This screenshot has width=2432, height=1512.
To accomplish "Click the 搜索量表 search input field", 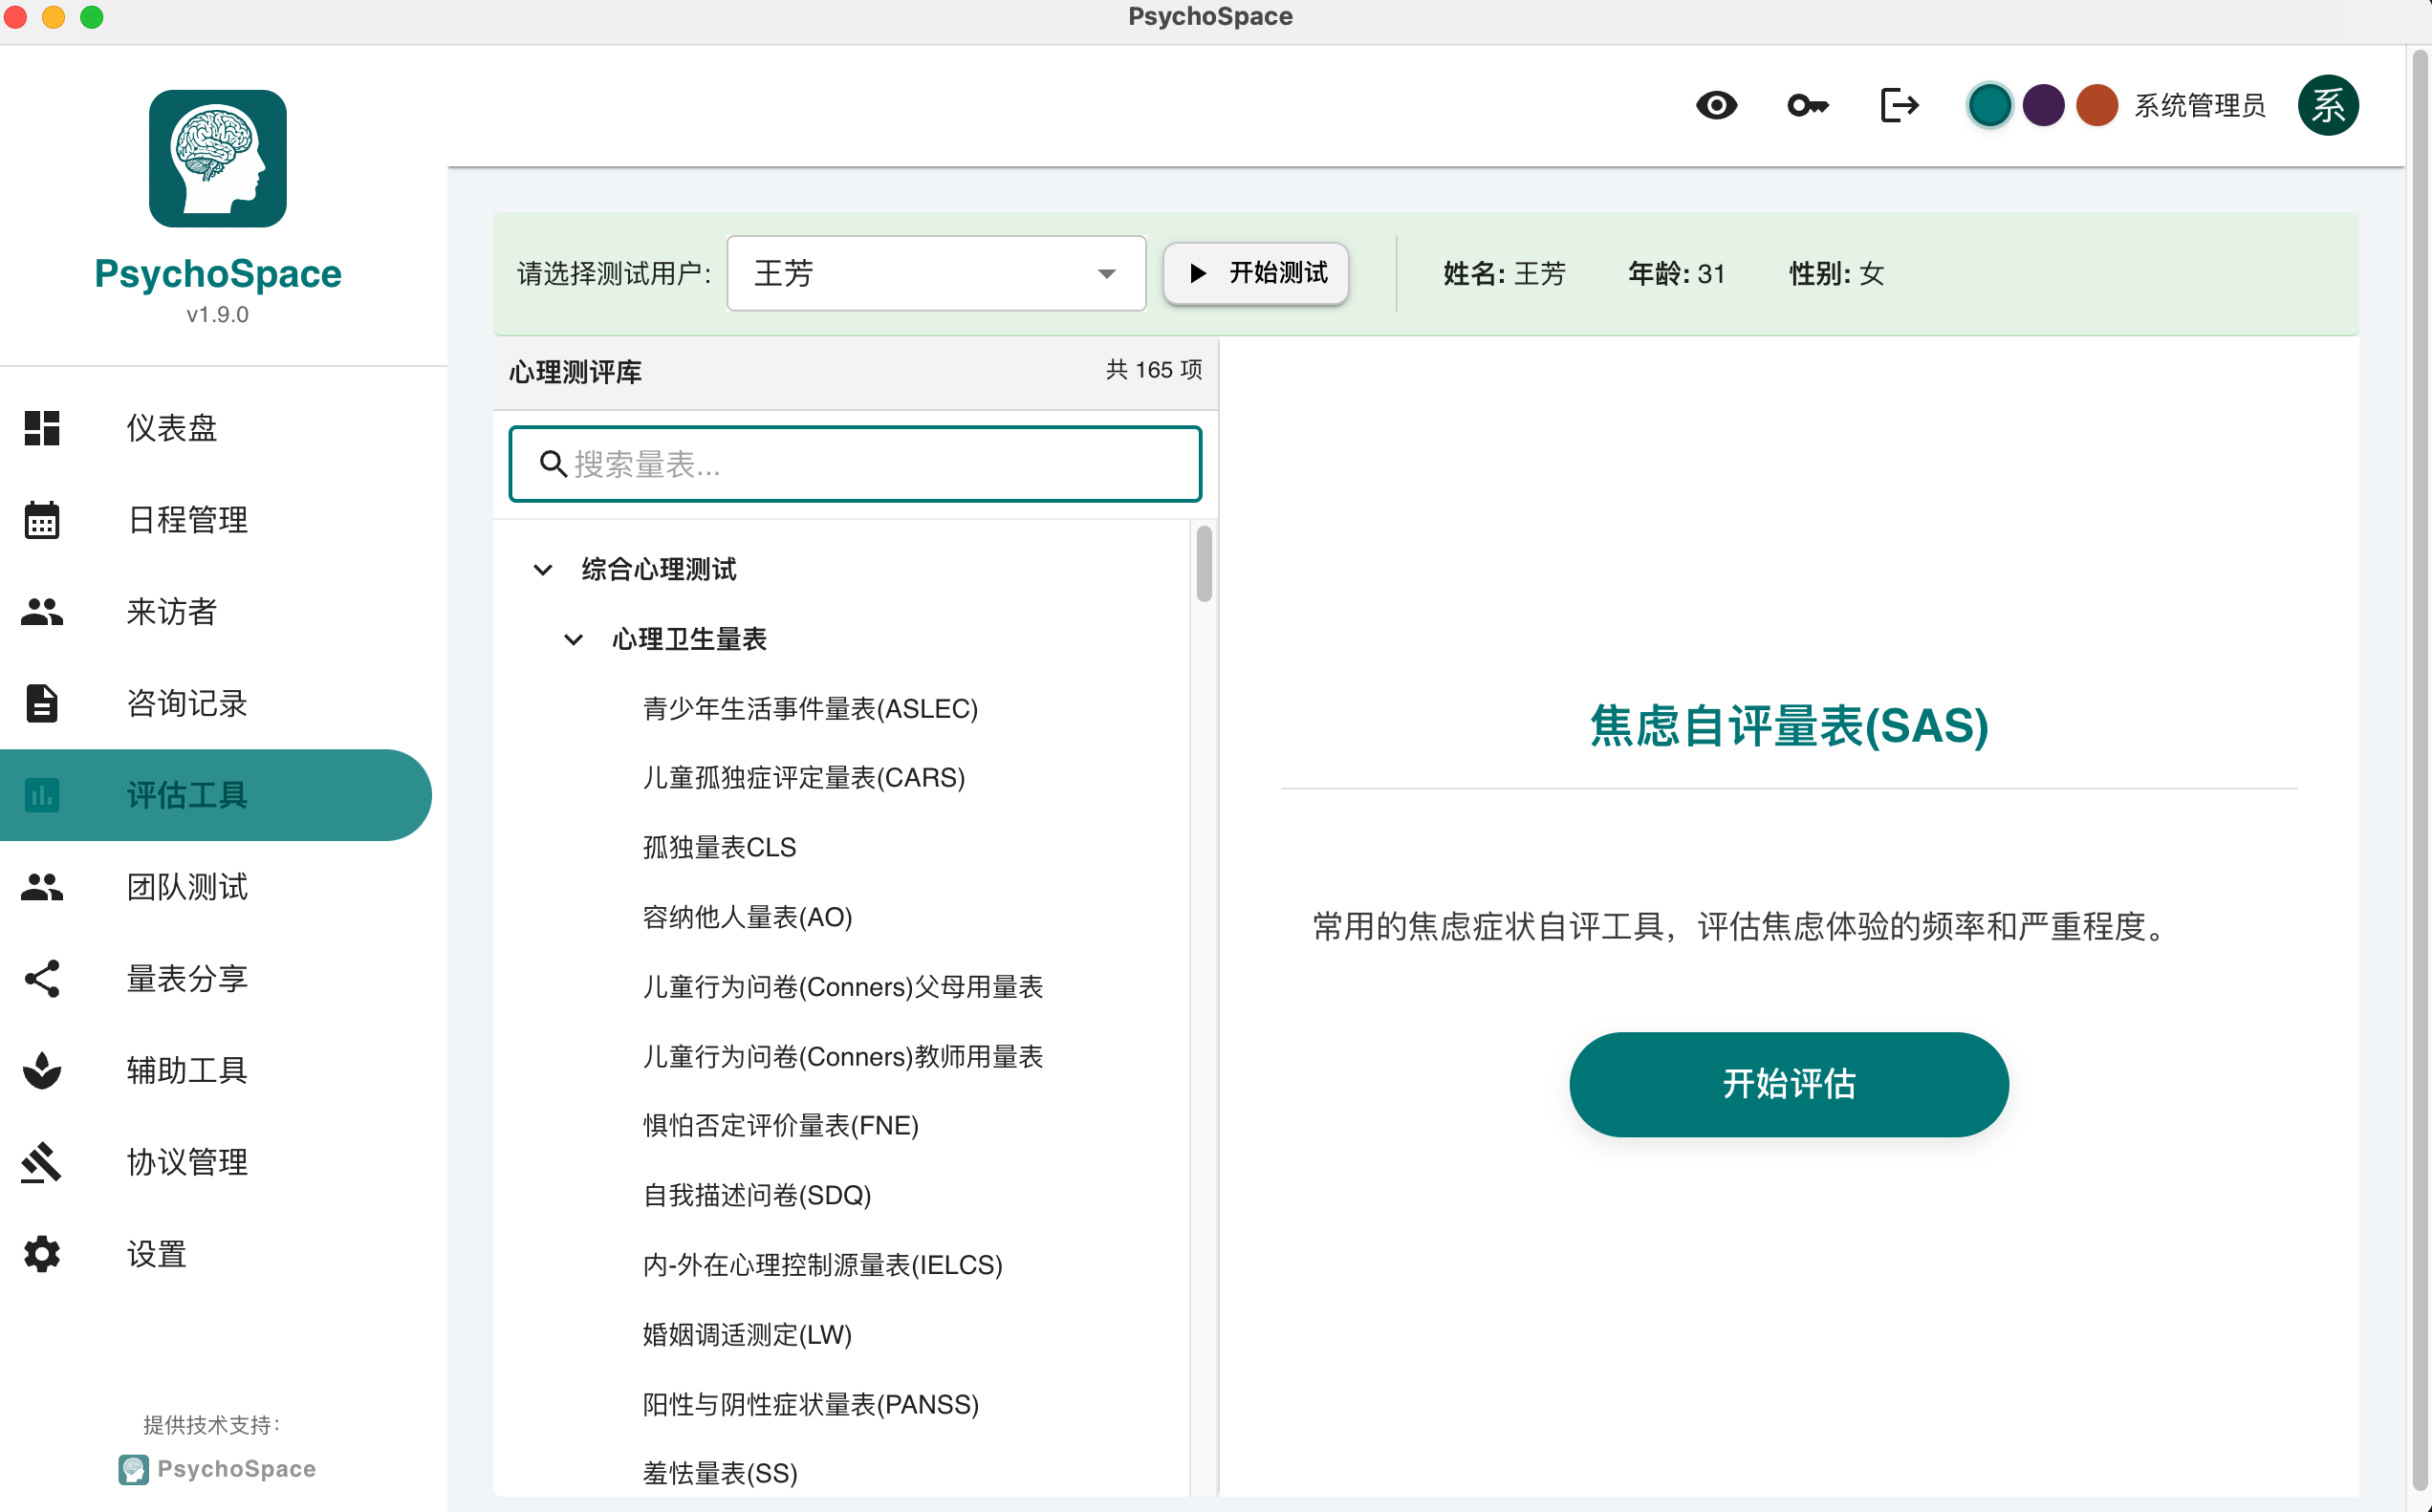I will pos(855,463).
